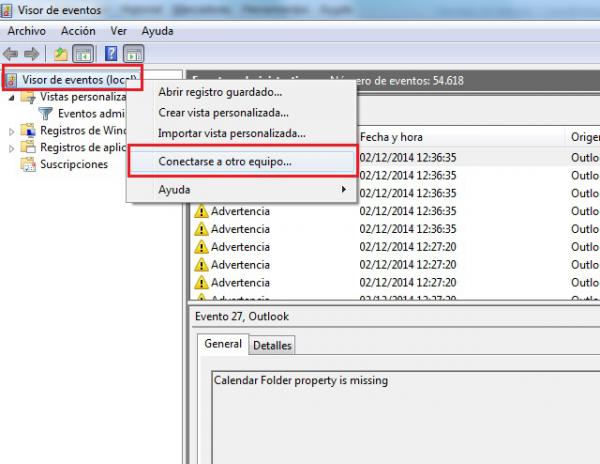Image resolution: width=600 pixels, height=464 pixels.
Task: Click the Up one level folder icon
Action: [60, 54]
